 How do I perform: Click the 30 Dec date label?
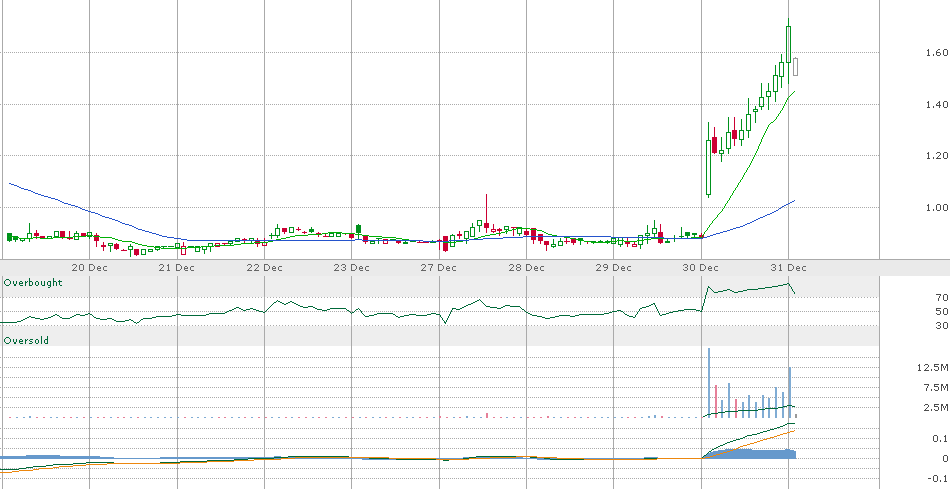pyautogui.click(x=701, y=268)
